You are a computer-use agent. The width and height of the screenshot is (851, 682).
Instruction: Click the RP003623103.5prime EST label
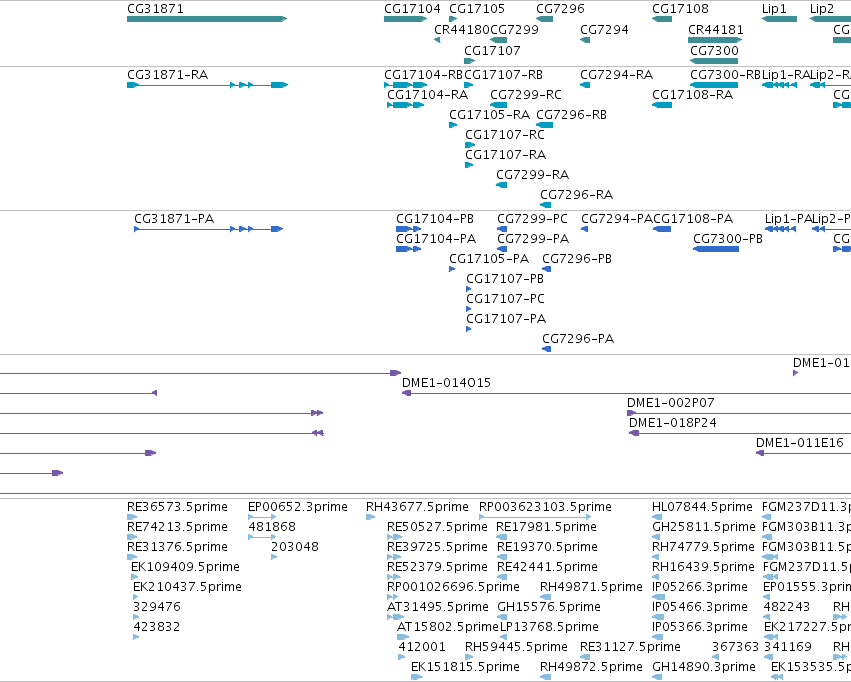pyautogui.click(x=545, y=507)
